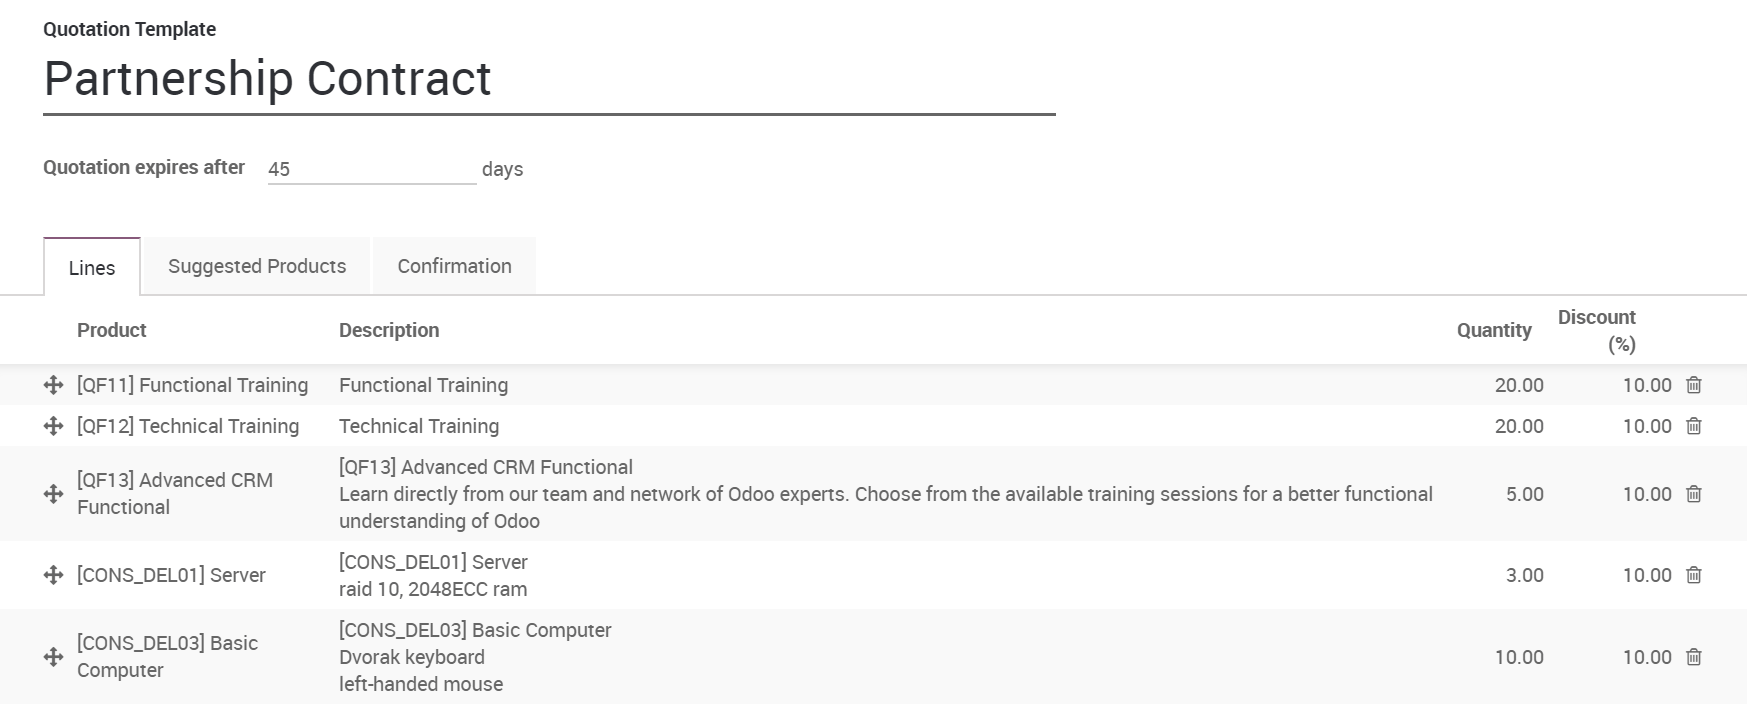Click drag handle of Technical Training row

(x=54, y=426)
